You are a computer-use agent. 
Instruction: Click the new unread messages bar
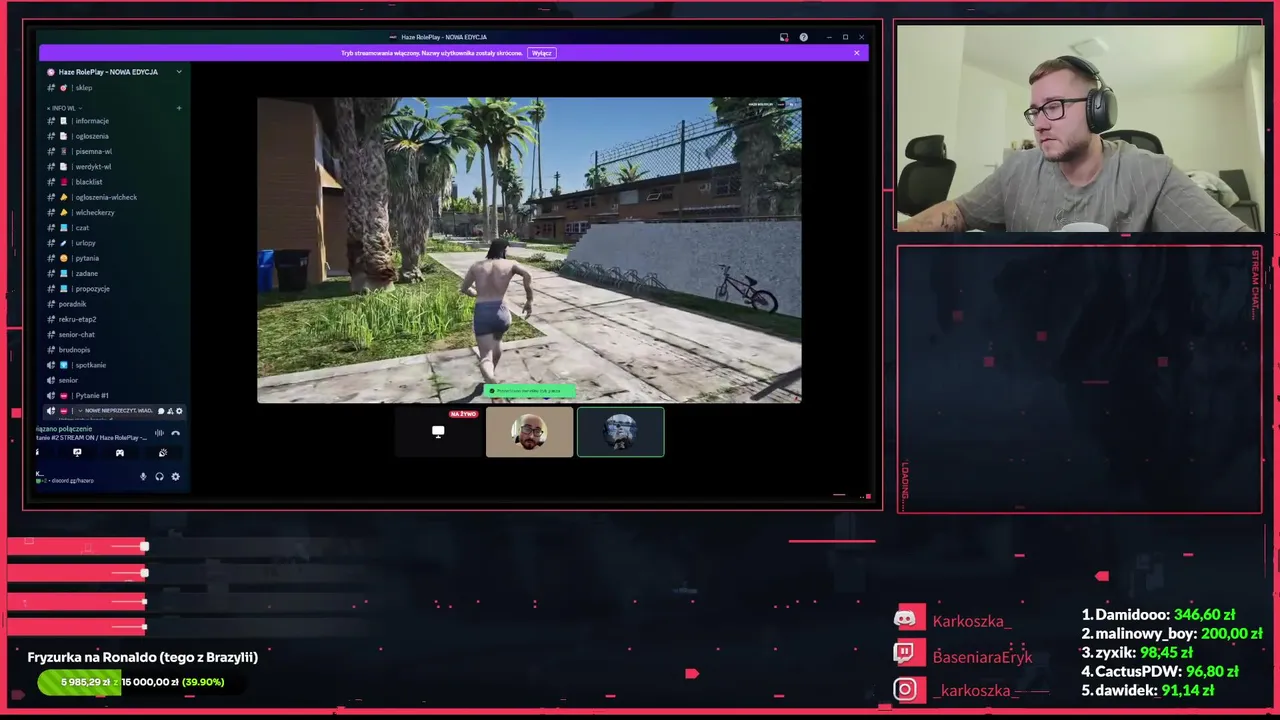(x=118, y=411)
